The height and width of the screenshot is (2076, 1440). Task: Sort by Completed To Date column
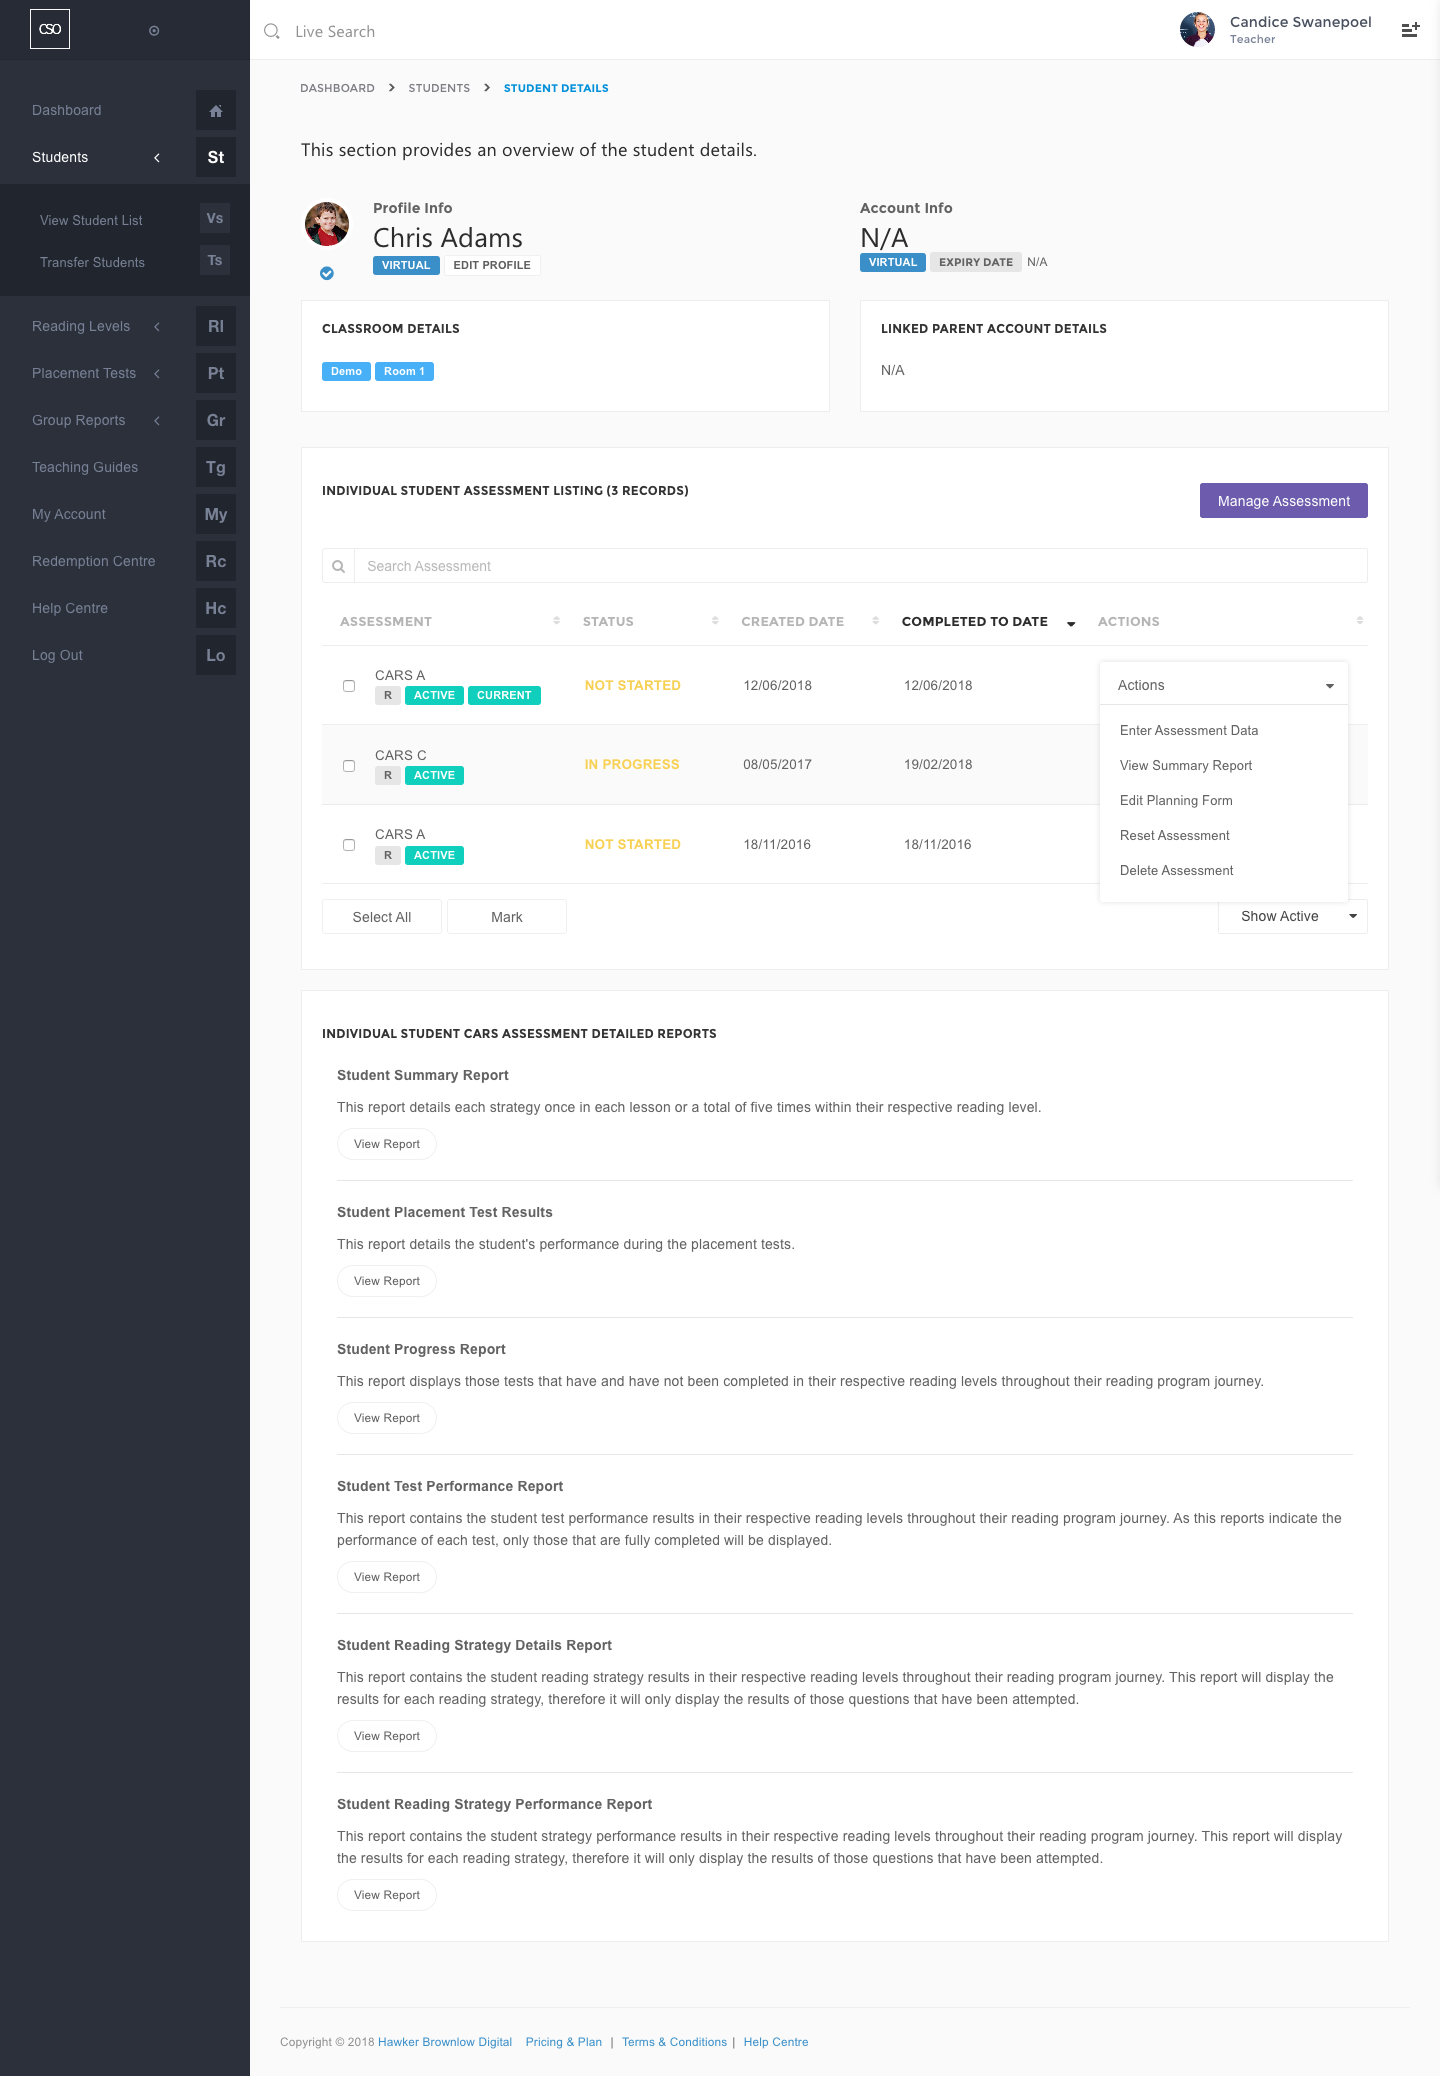(975, 621)
